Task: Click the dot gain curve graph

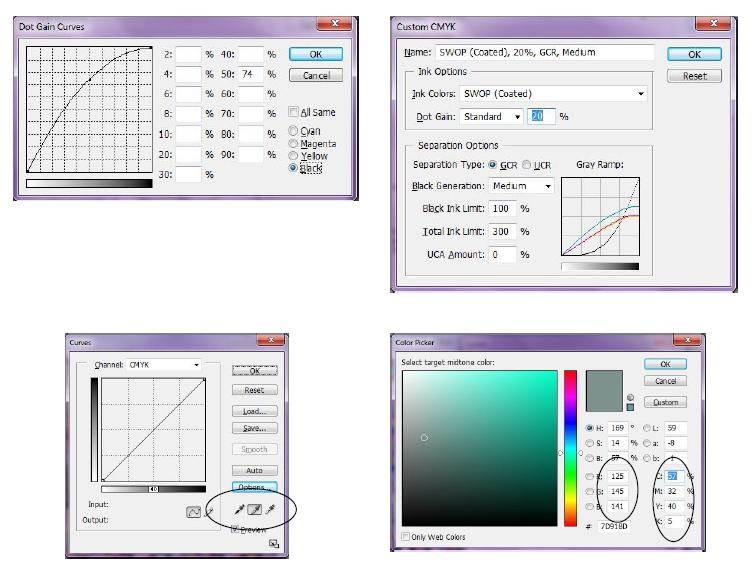Action: pyautogui.click(x=89, y=109)
